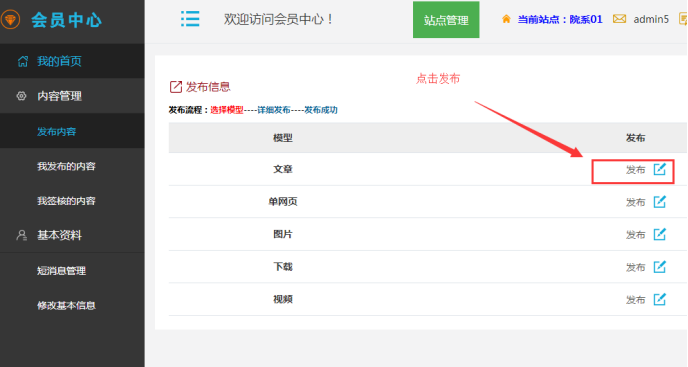Open 修改基本信息 in the sidebar
This screenshot has width=688, height=367.
coord(72,305)
